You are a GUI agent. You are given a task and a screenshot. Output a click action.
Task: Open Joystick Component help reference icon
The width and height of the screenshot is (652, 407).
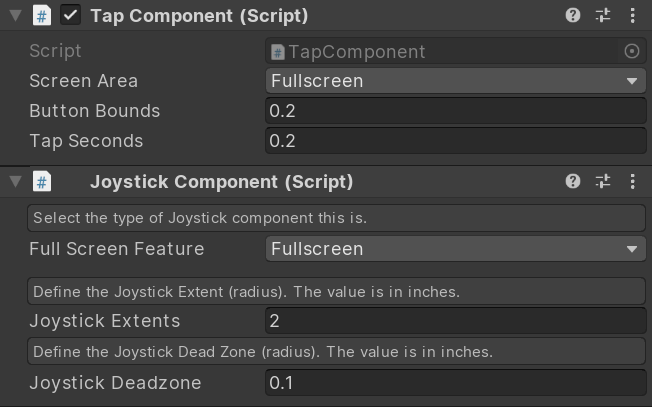click(573, 181)
